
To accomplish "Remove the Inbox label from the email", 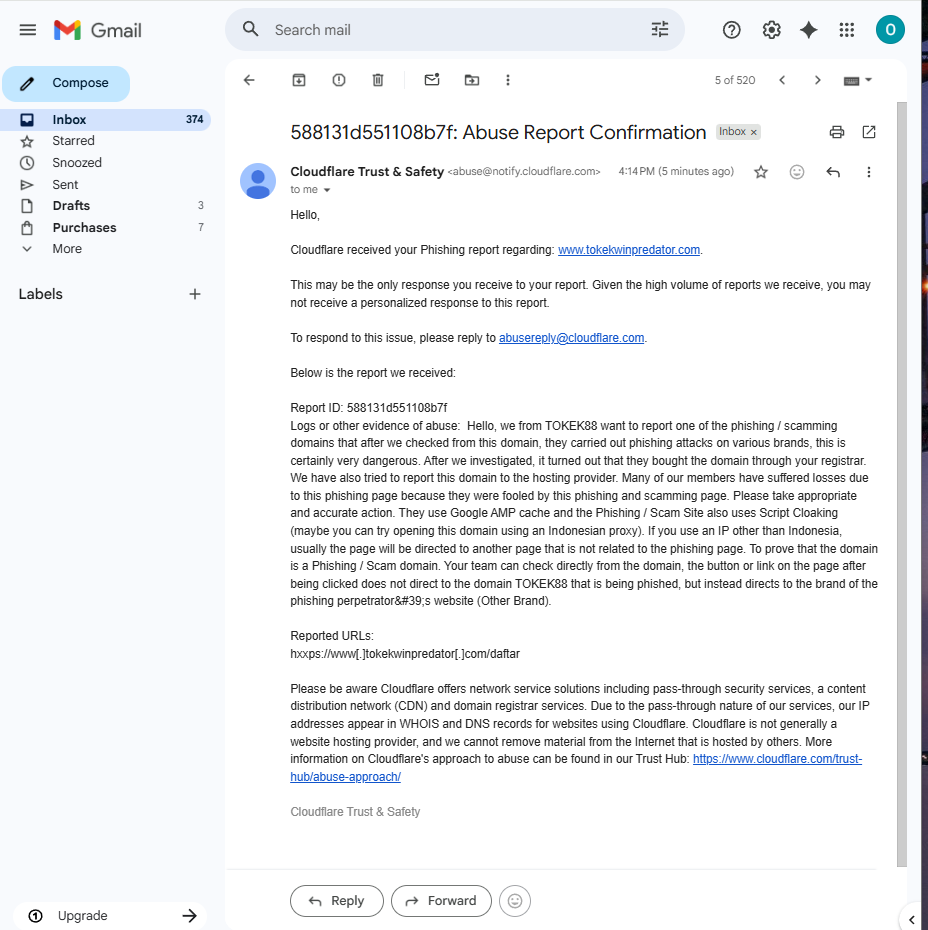I will 754,132.
